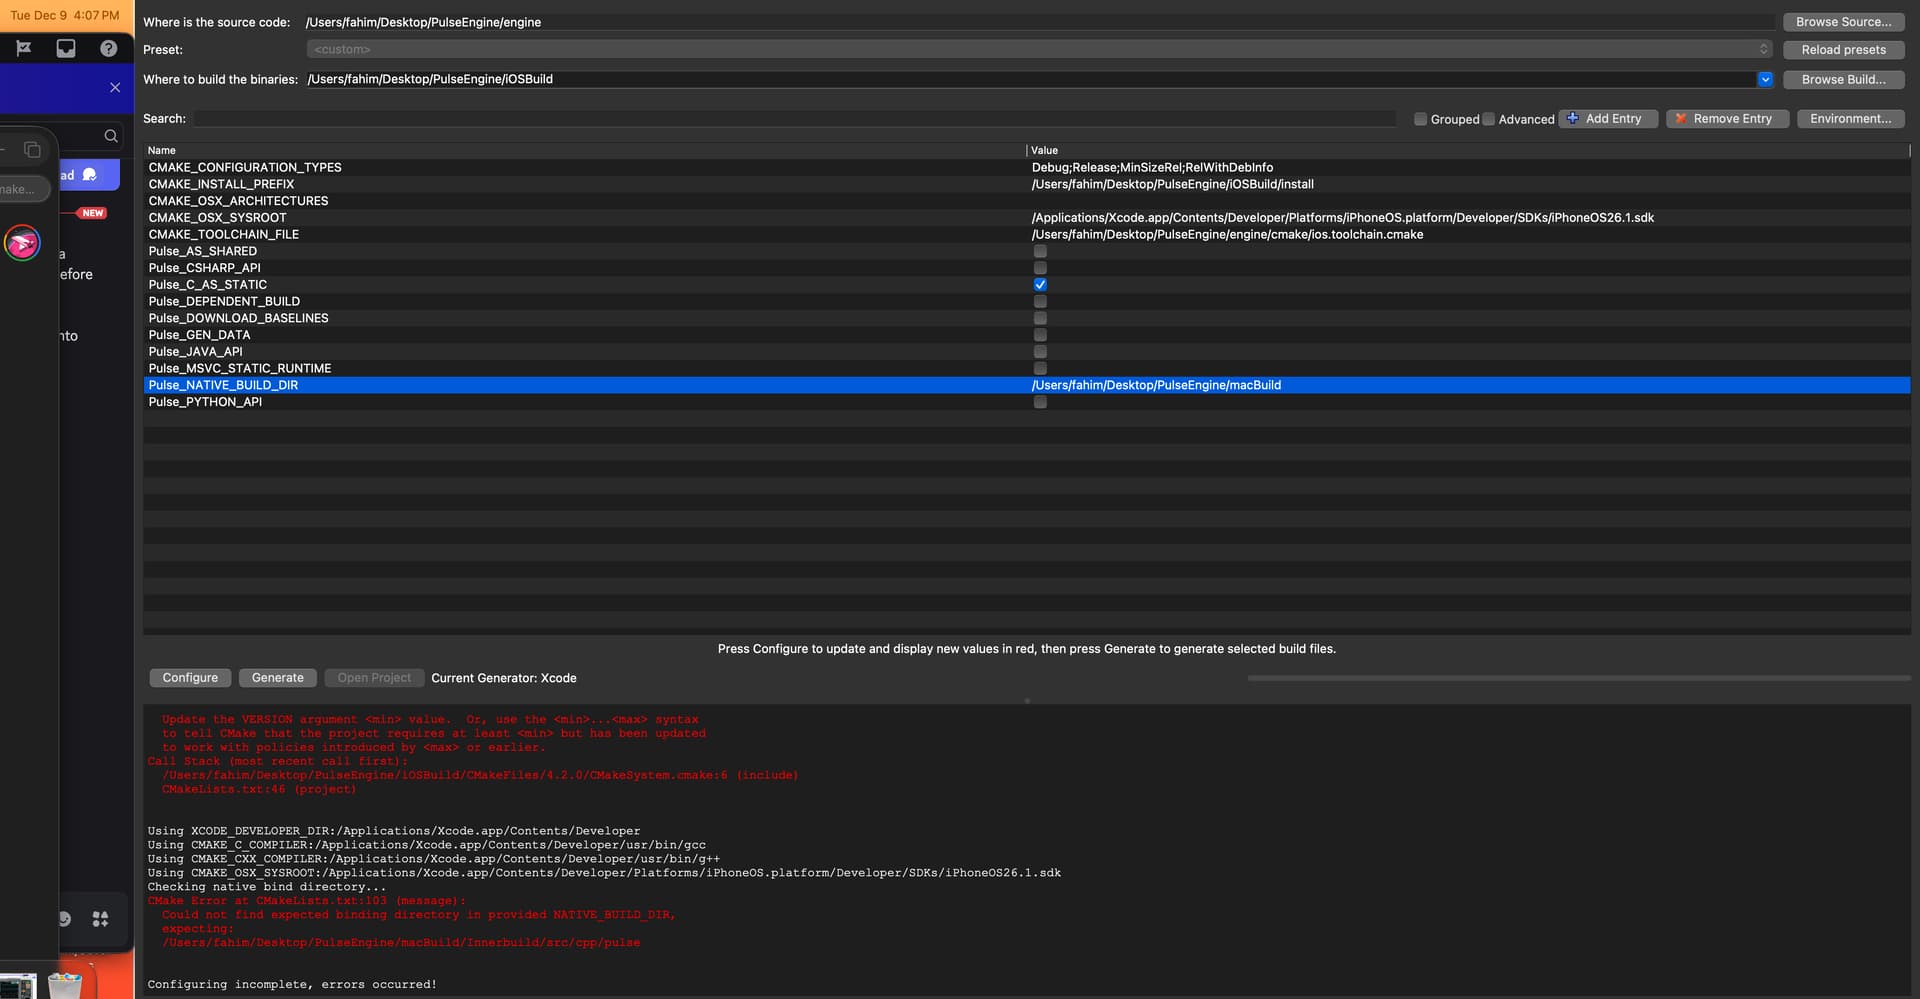
Task: Open the Environment... dialog
Action: 1850,119
